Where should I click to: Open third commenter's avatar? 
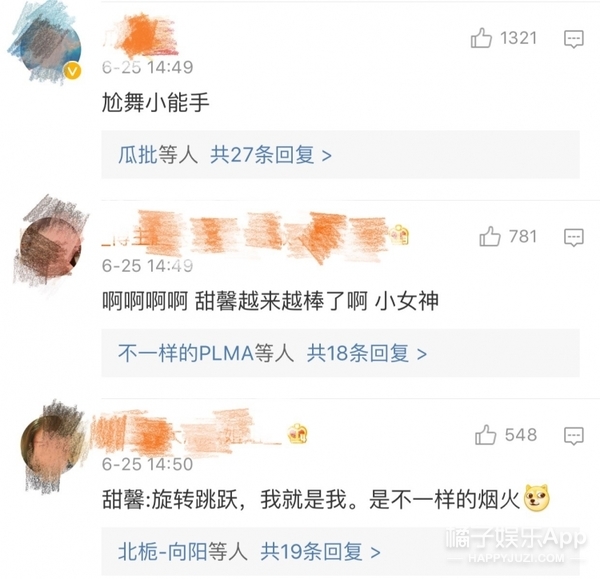pyautogui.click(x=51, y=445)
